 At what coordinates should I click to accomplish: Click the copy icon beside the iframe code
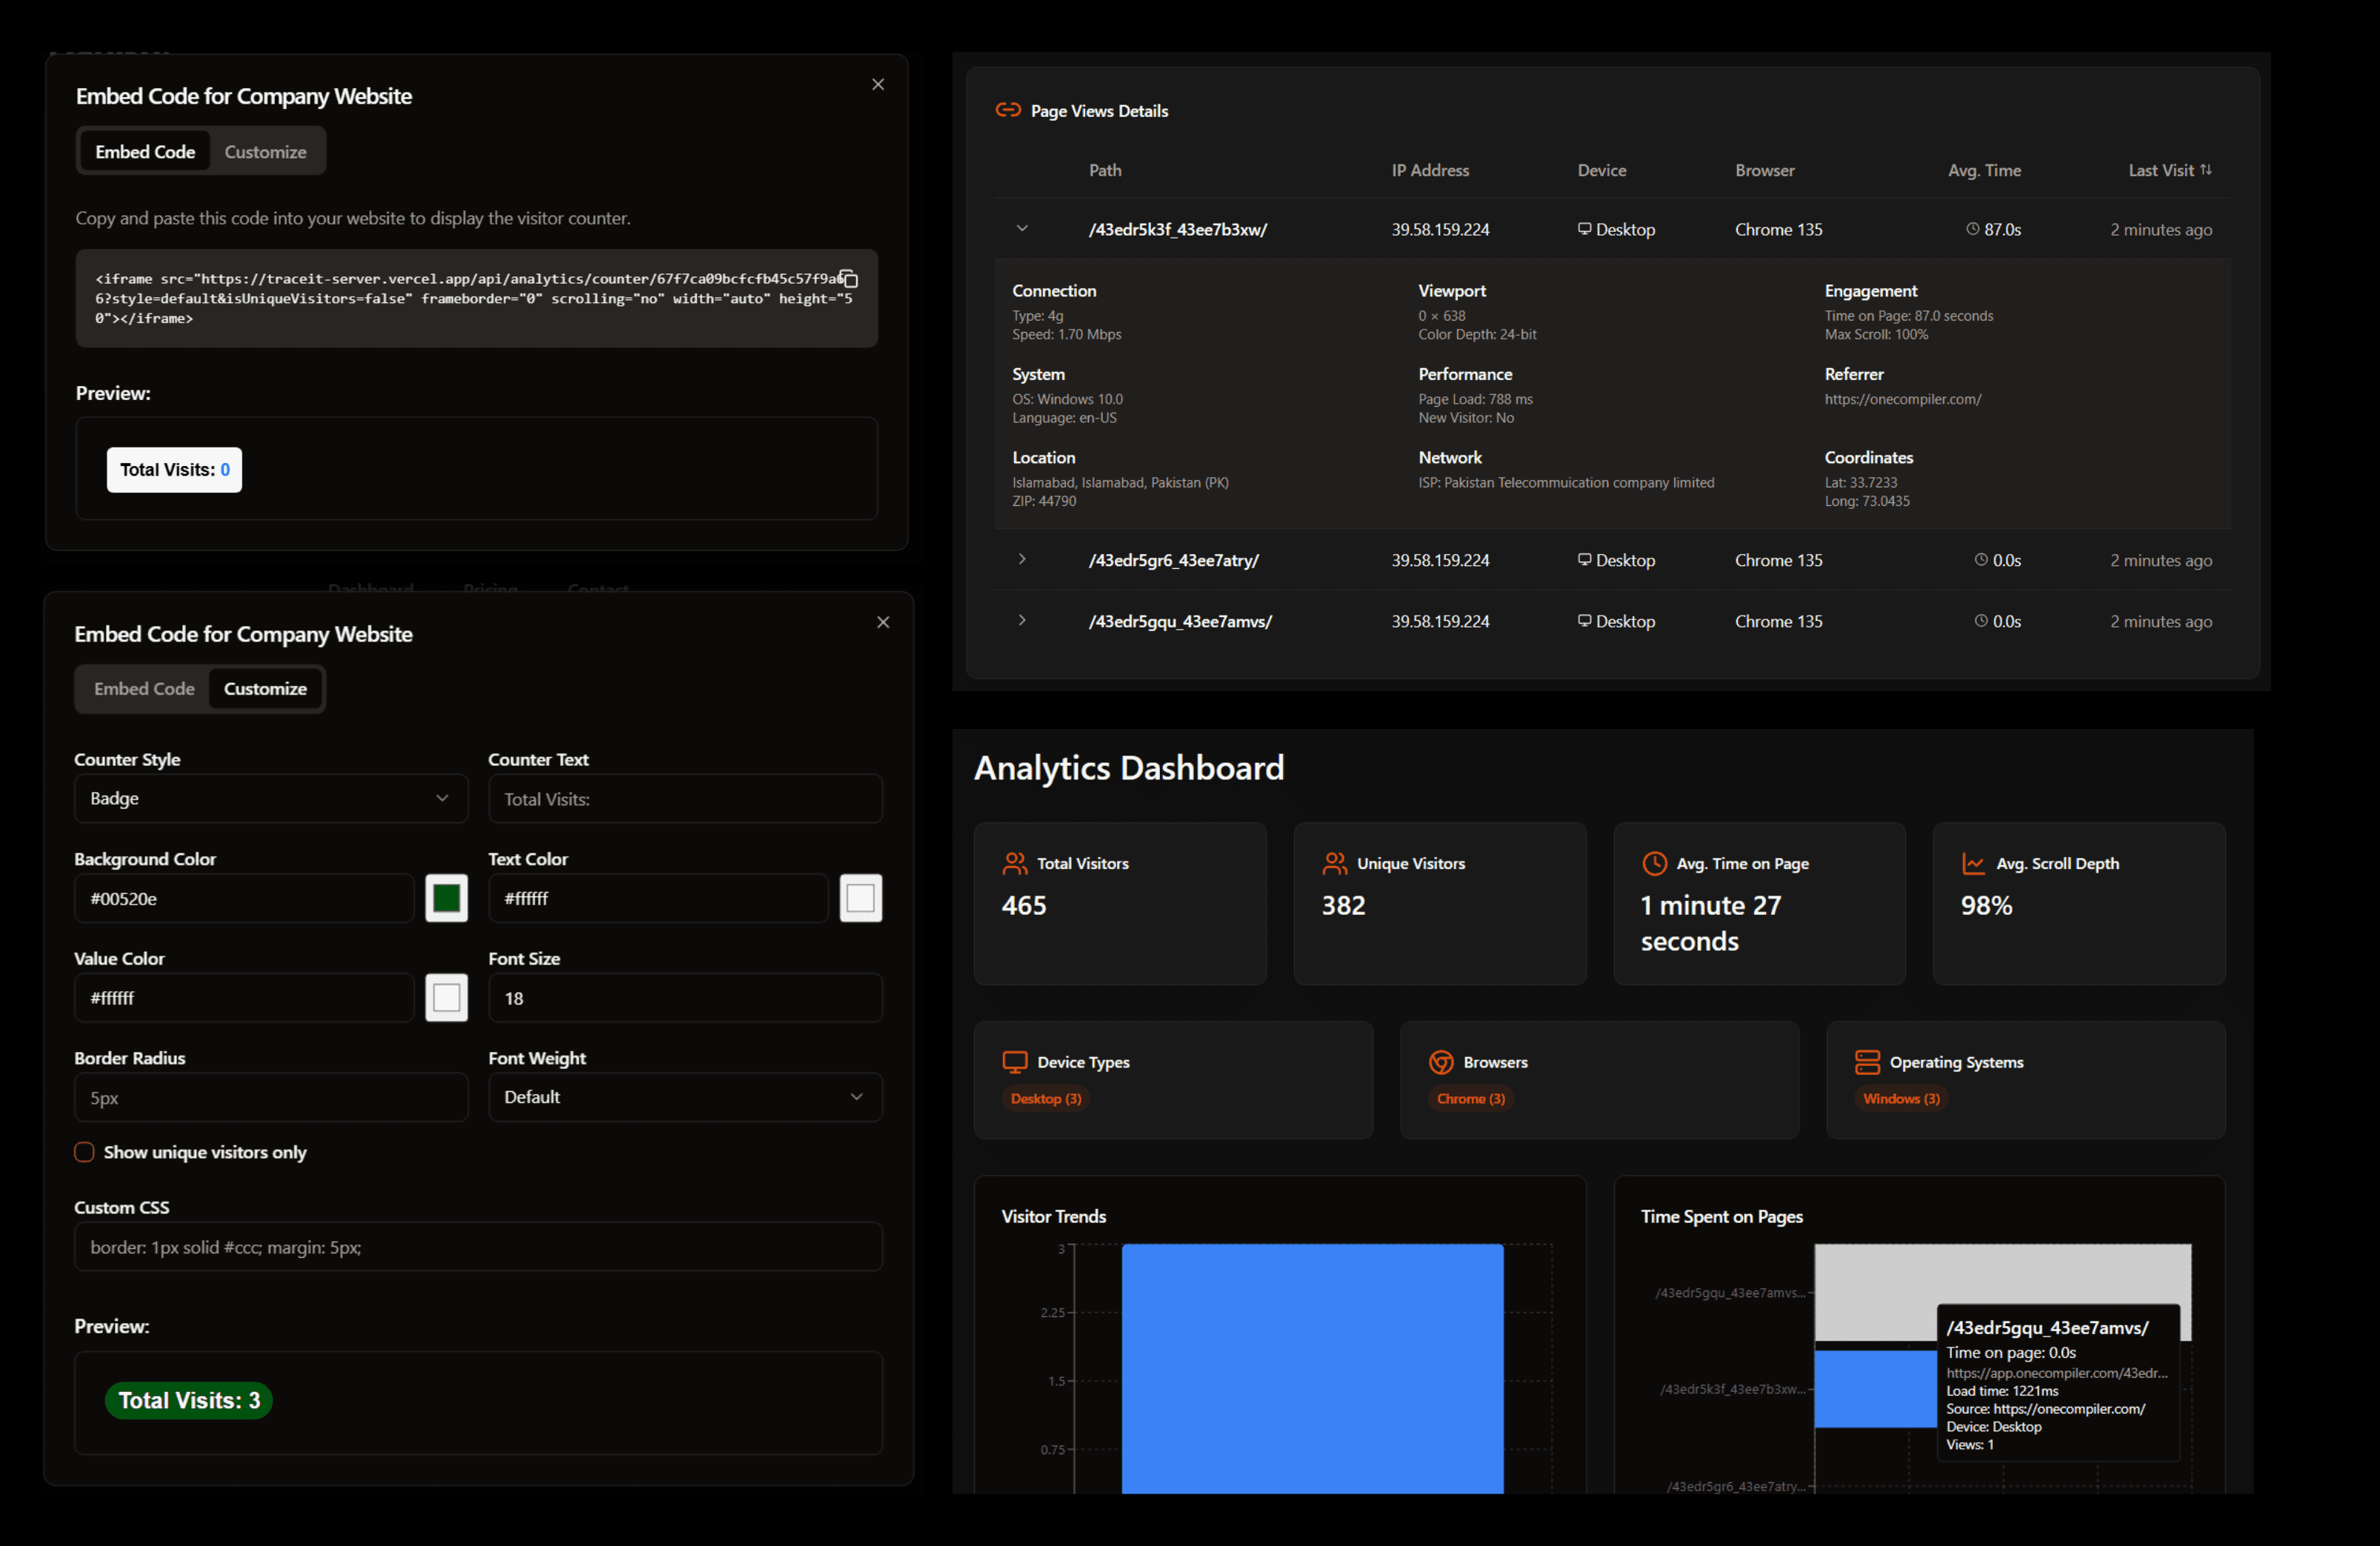[x=849, y=280]
